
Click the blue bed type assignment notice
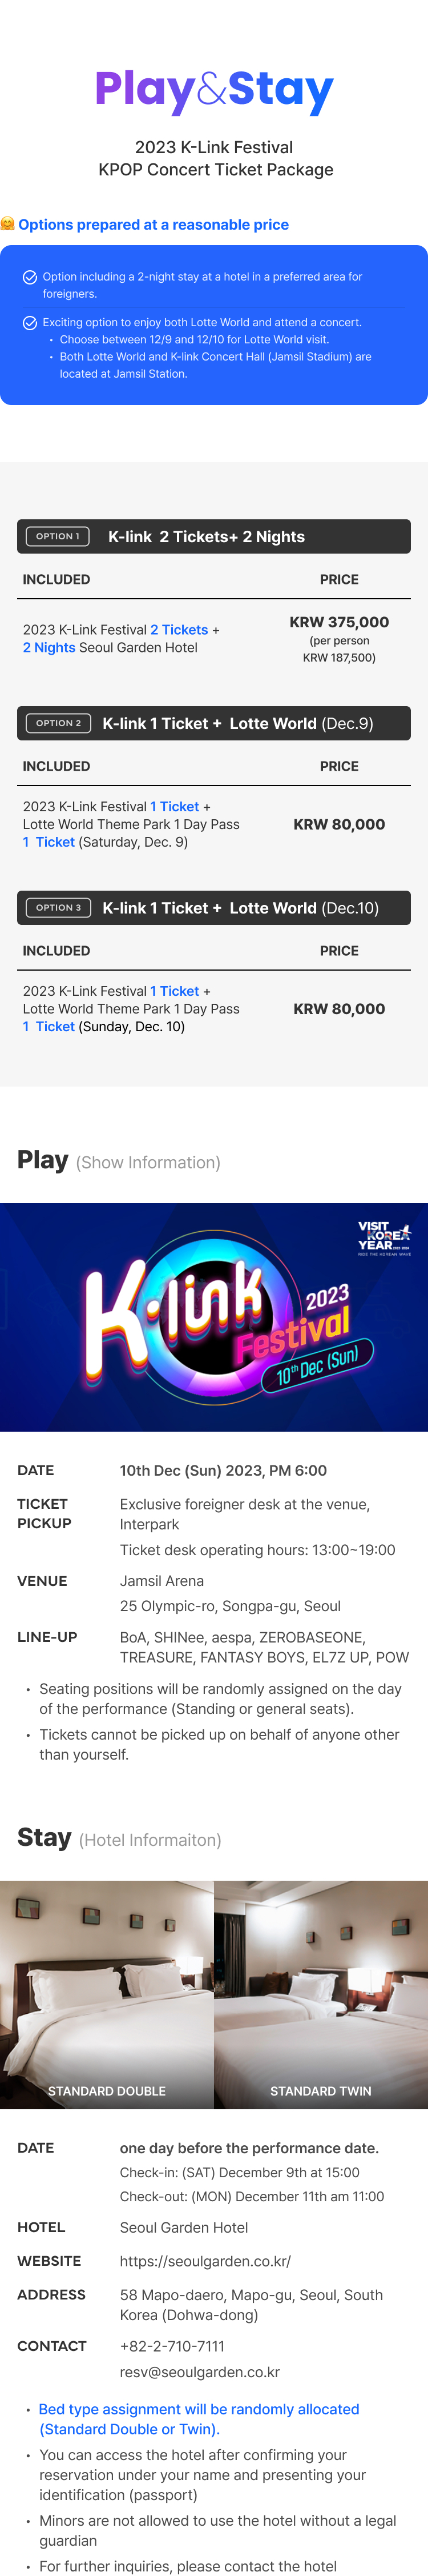(199, 2419)
